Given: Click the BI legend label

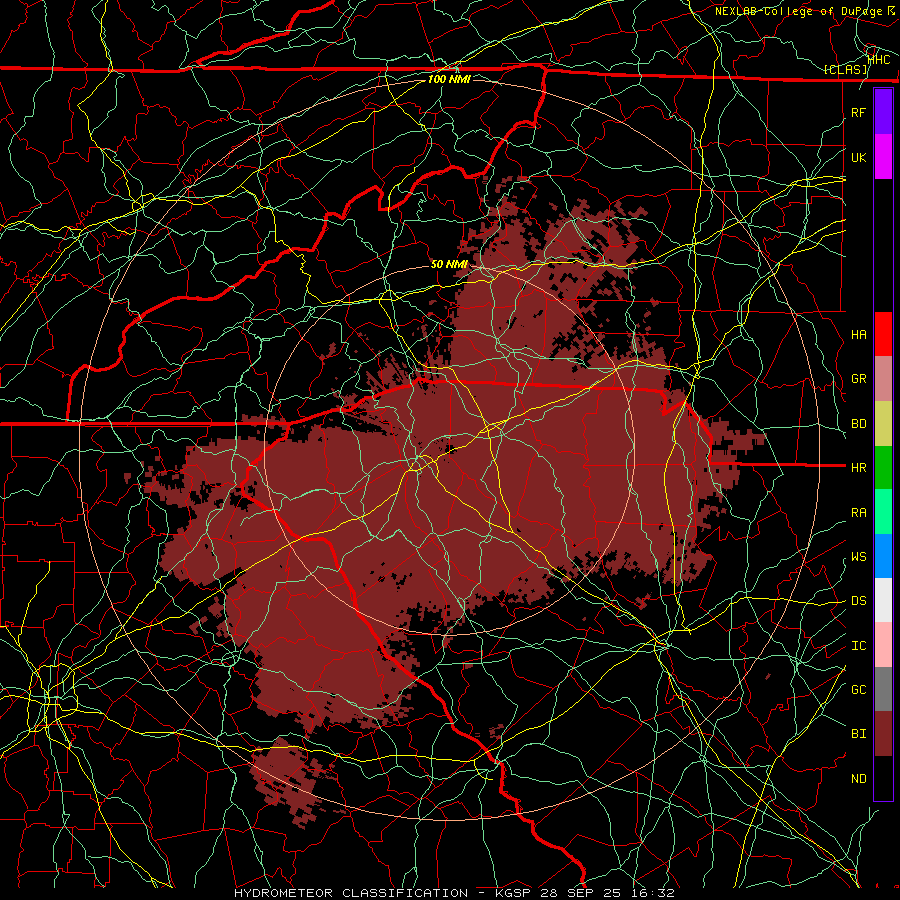Looking at the screenshot, I should (858, 734).
